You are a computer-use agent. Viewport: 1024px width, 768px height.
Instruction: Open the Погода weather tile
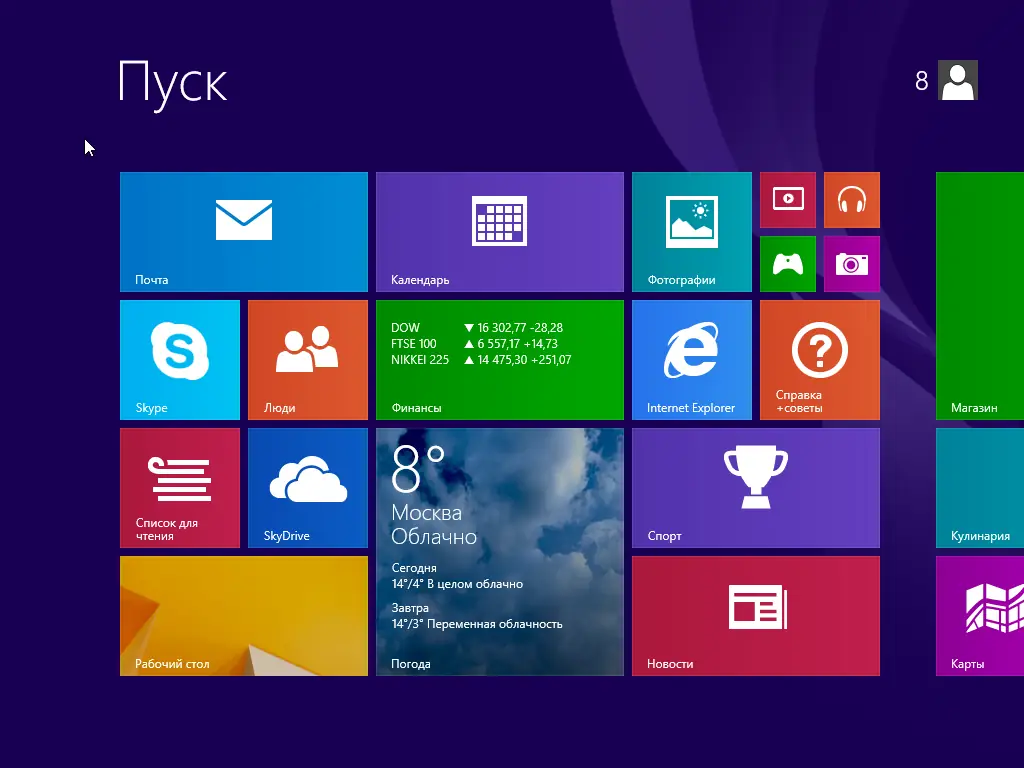tap(500, 552)
